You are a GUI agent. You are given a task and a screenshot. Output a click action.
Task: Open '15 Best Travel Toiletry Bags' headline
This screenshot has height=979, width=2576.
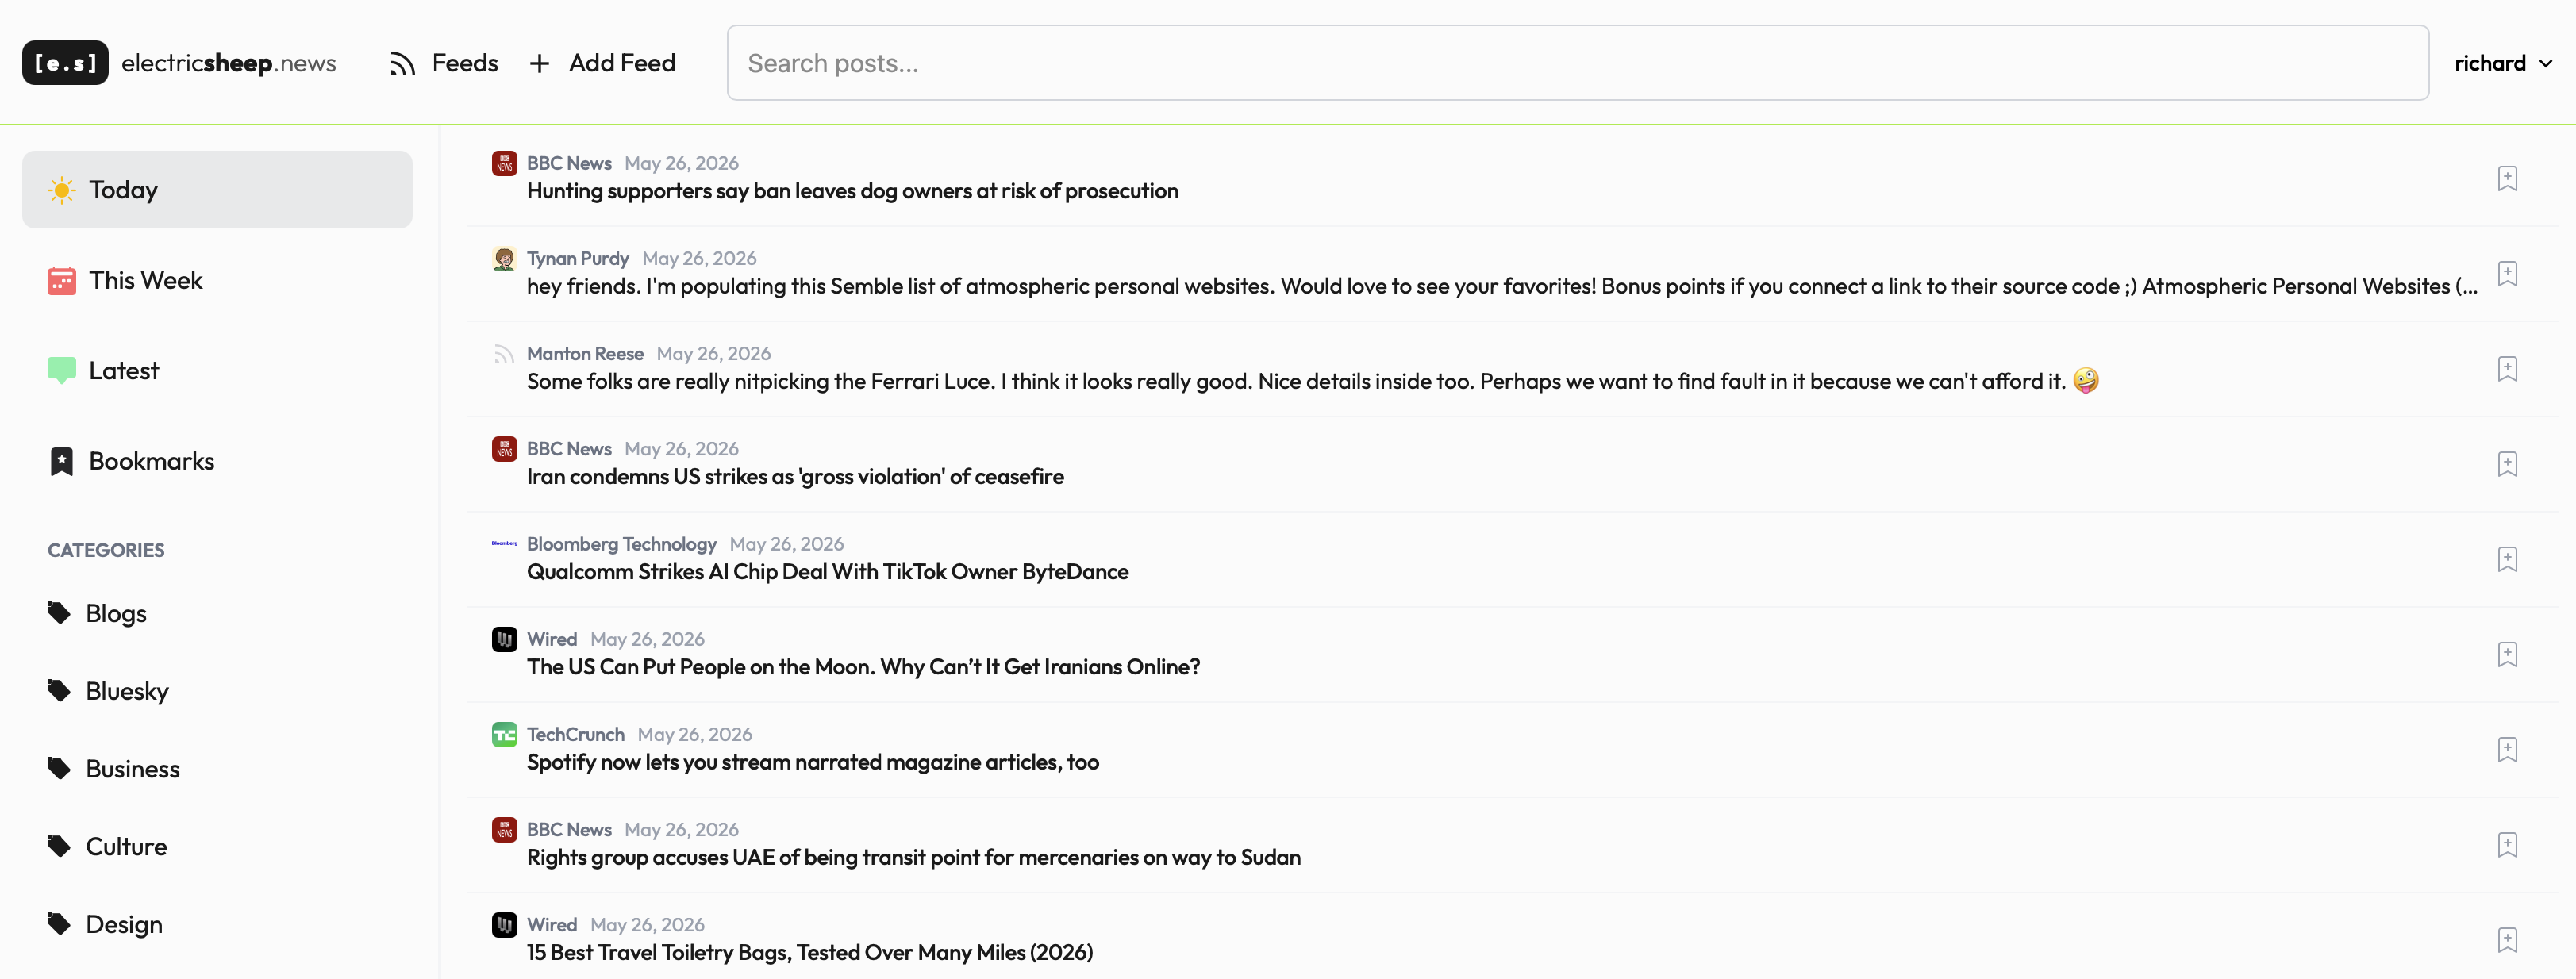pos(809,953)
